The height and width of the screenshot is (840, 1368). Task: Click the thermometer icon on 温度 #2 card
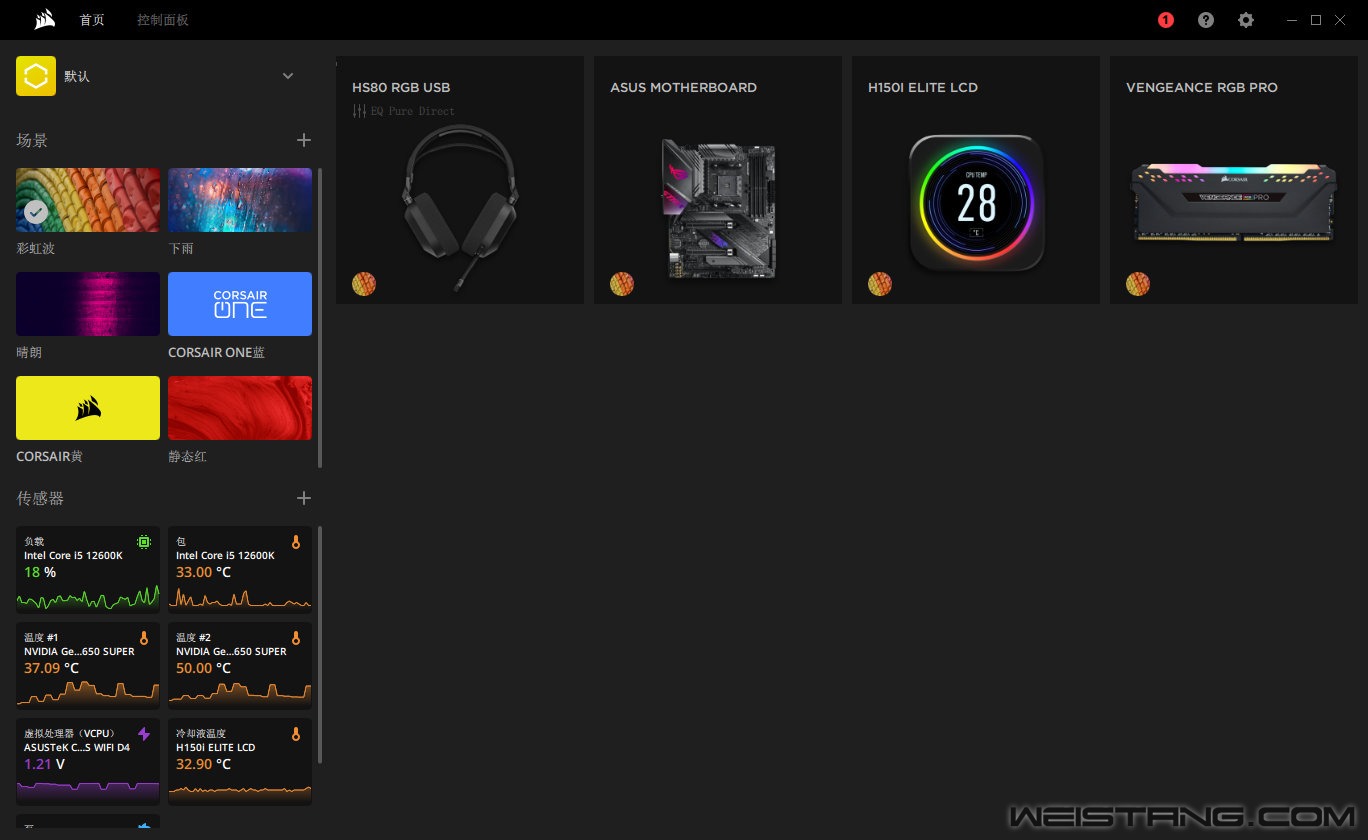pos(295,638)
